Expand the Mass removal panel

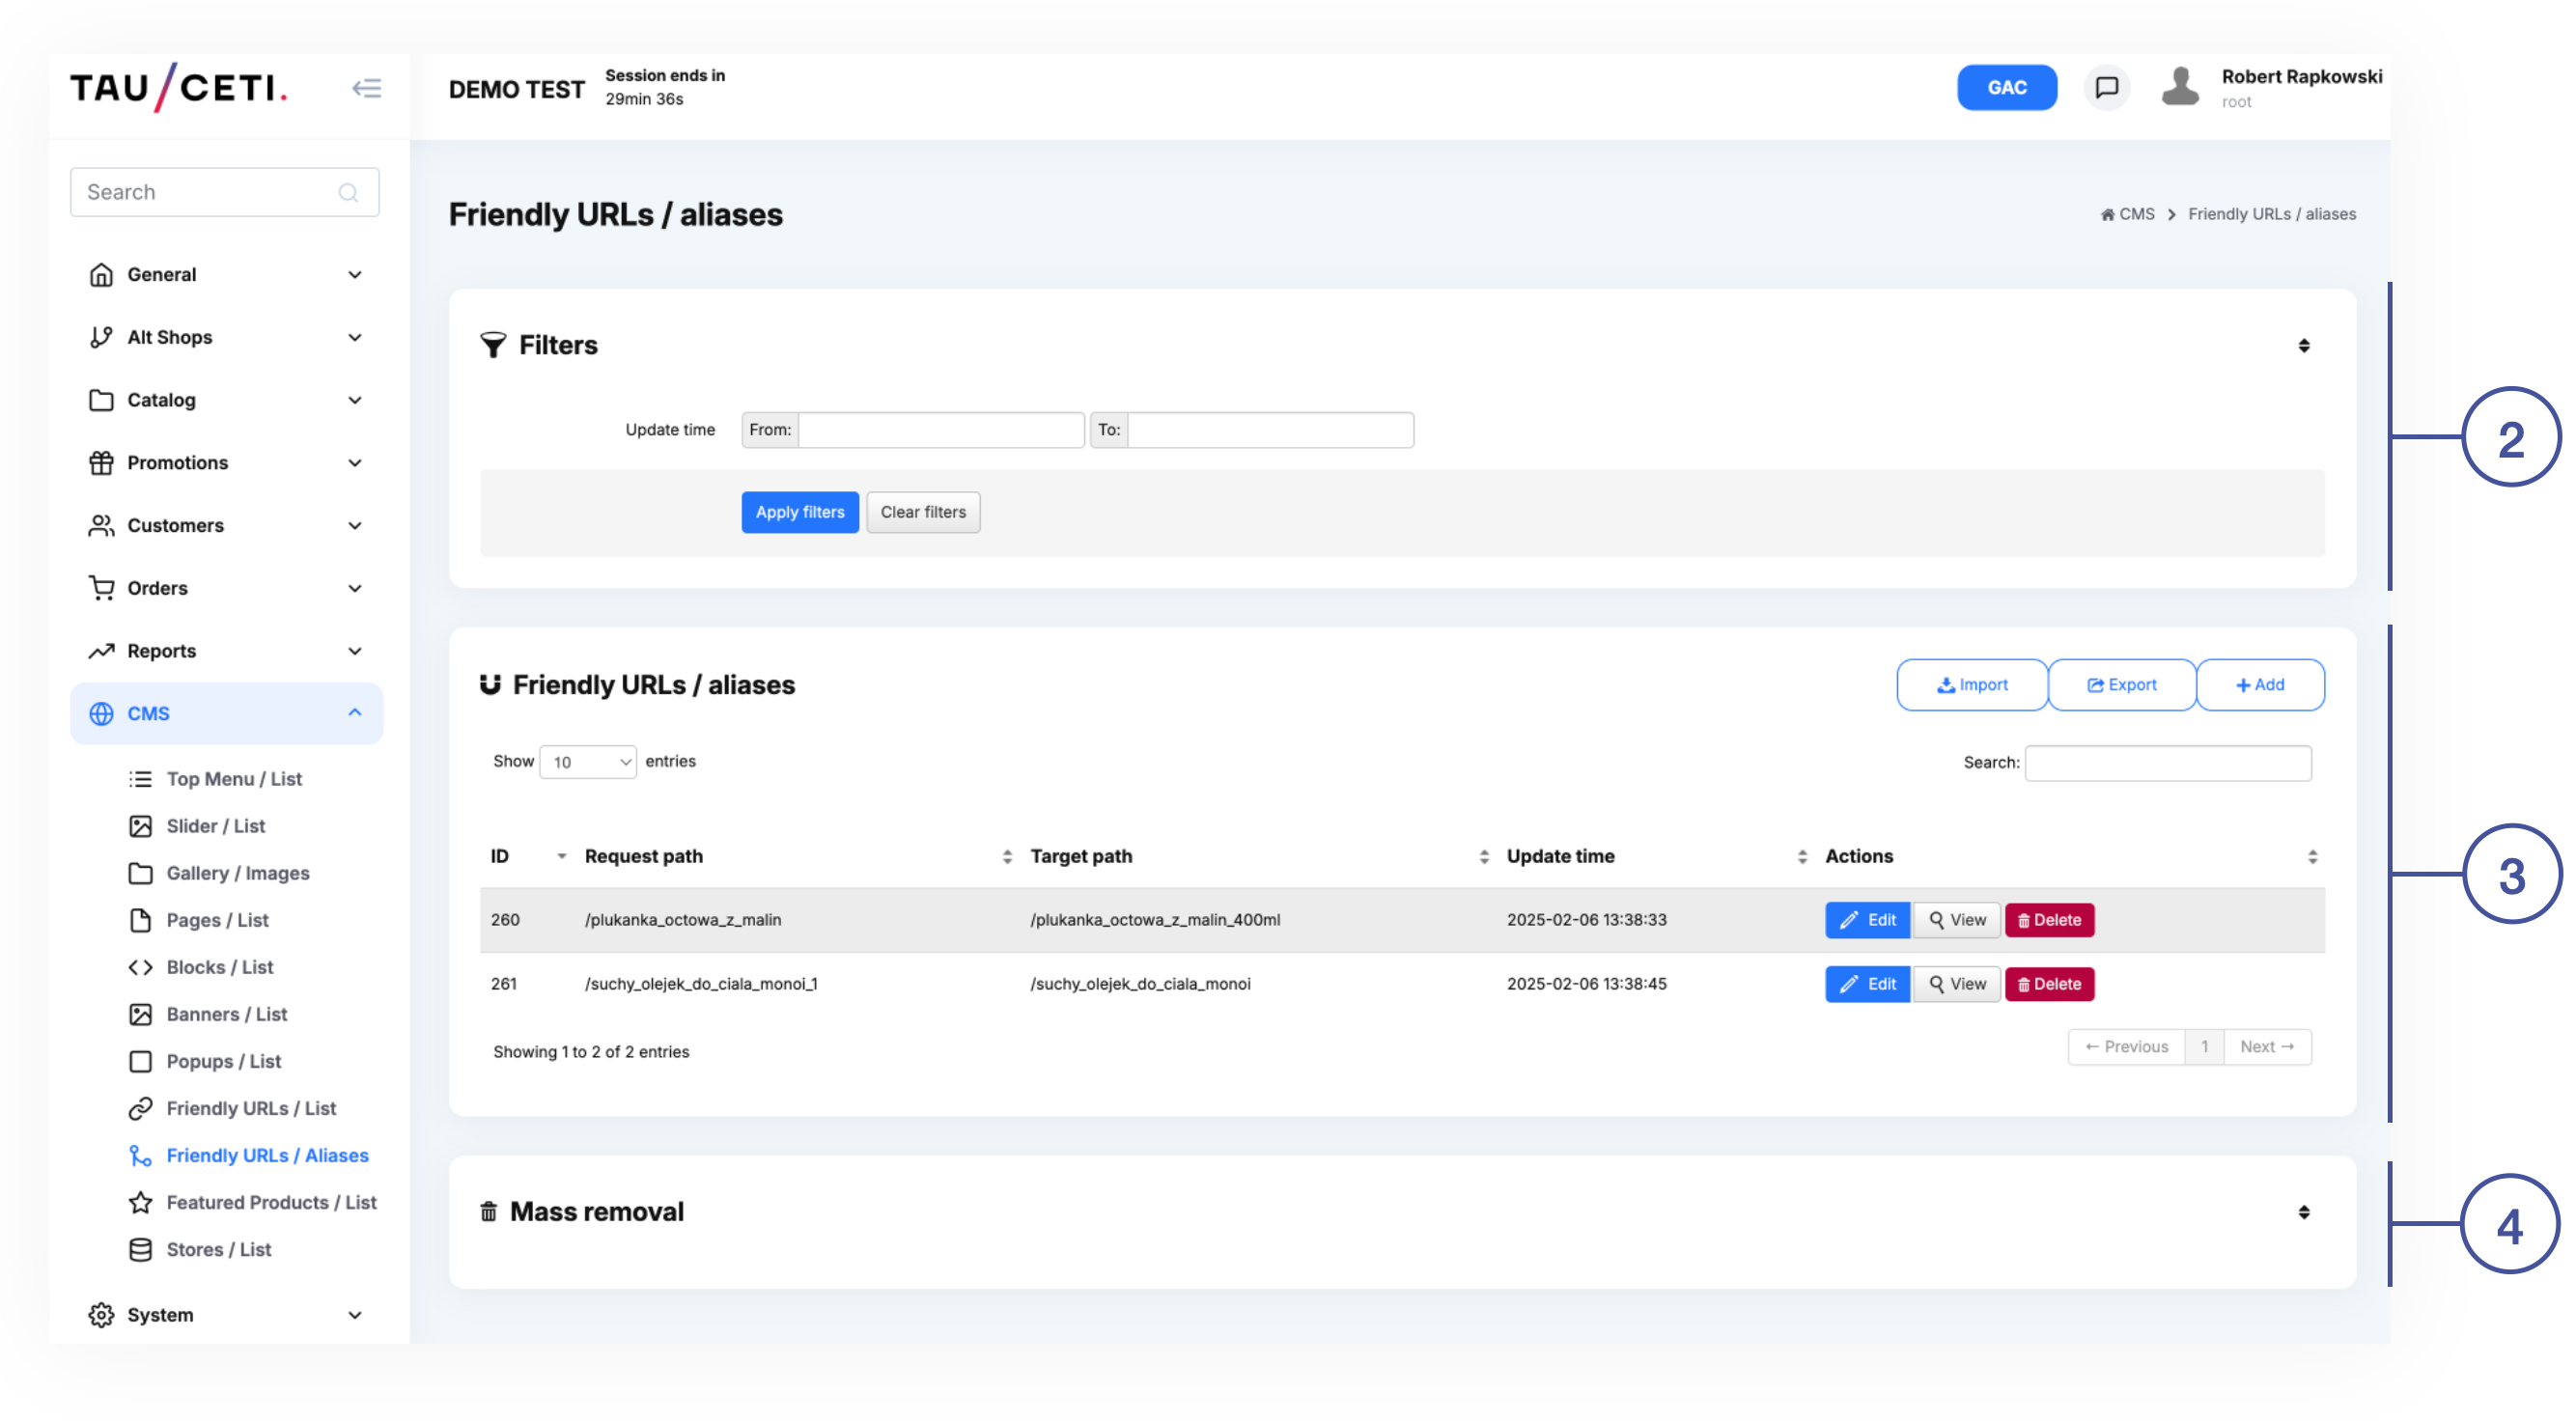pos(2303,1212)
